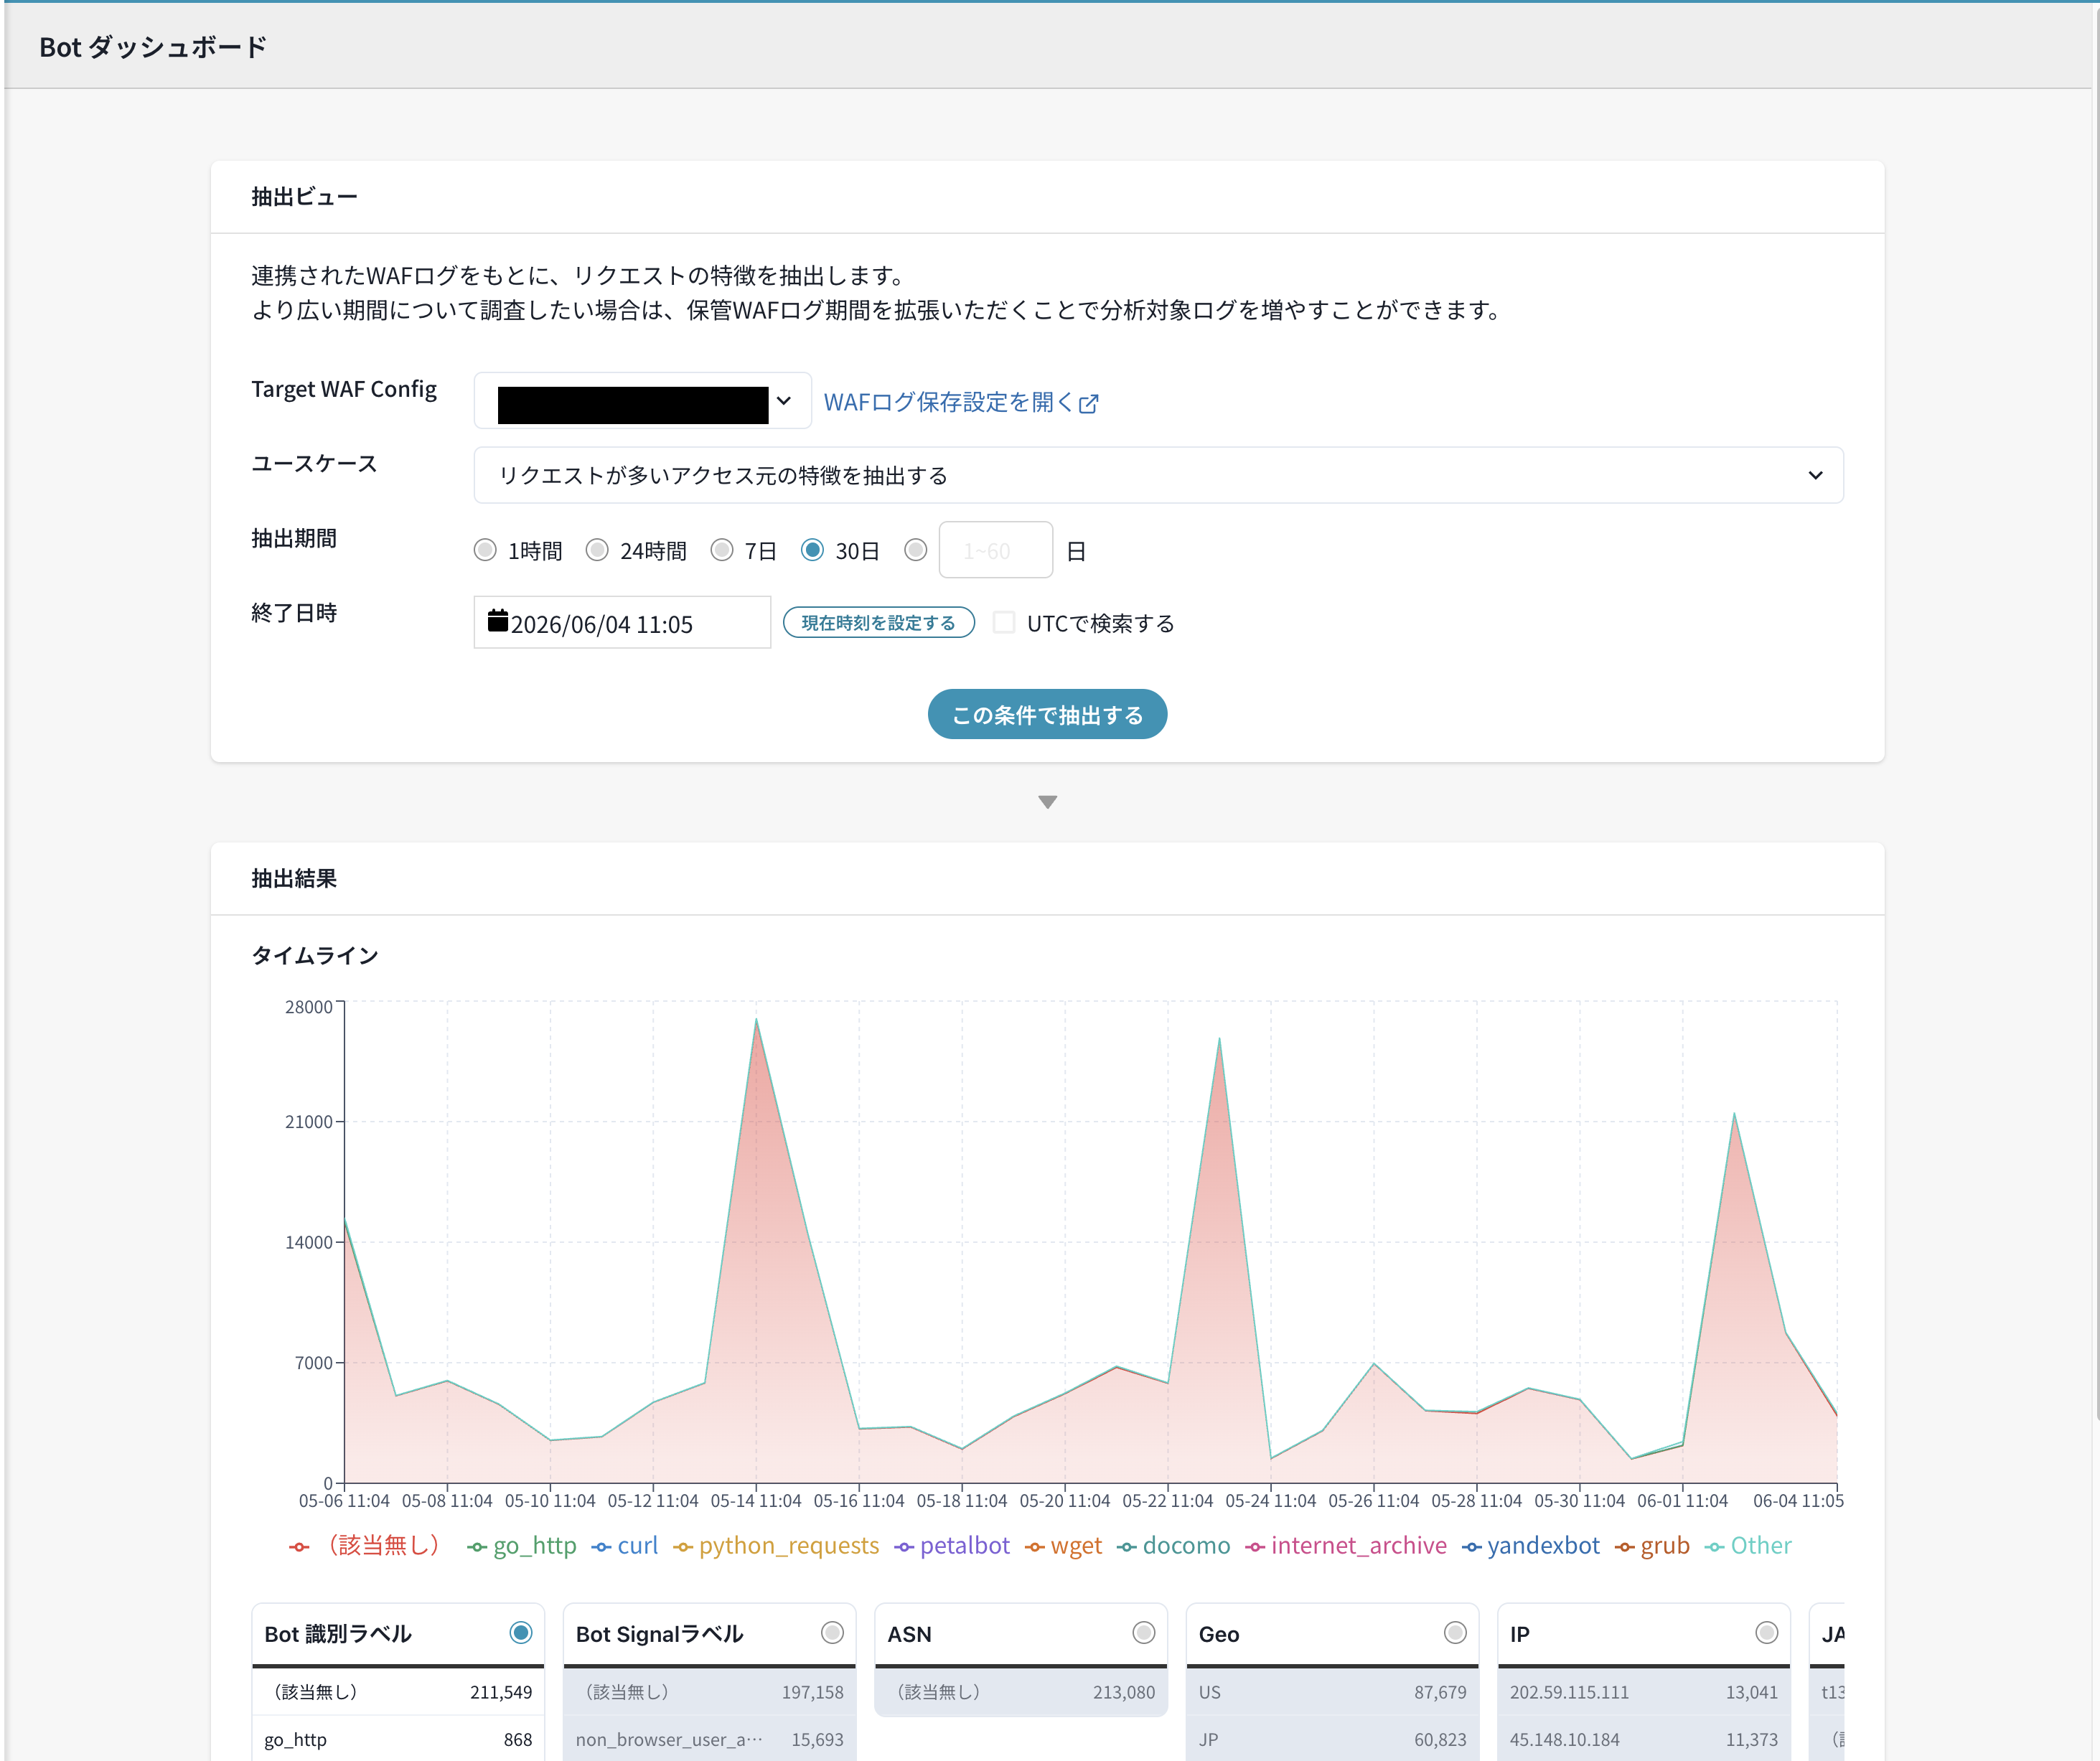Click 現在時刻を設定する button

[879, 622]
